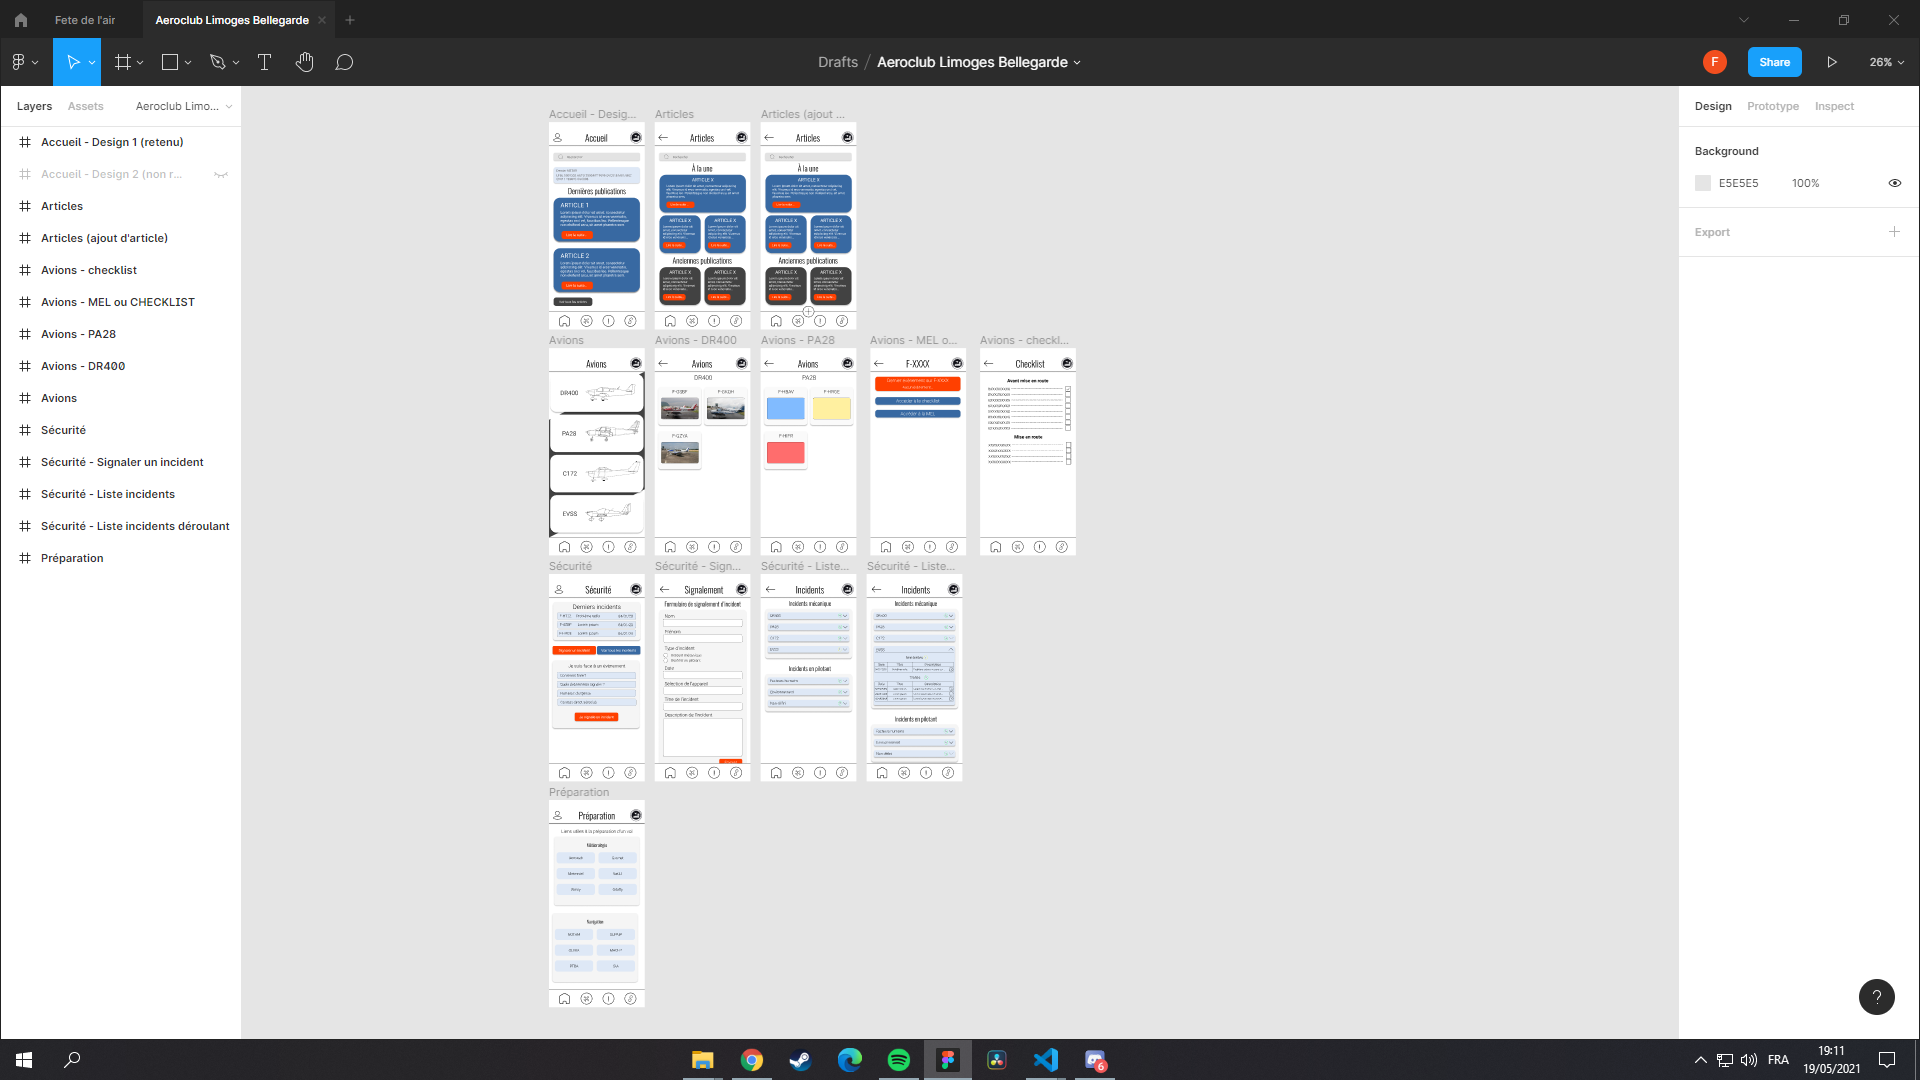The image size is (1920, 1080).
Task: Select the Move tool in toolbar
Action: click(x=72, y=62)
